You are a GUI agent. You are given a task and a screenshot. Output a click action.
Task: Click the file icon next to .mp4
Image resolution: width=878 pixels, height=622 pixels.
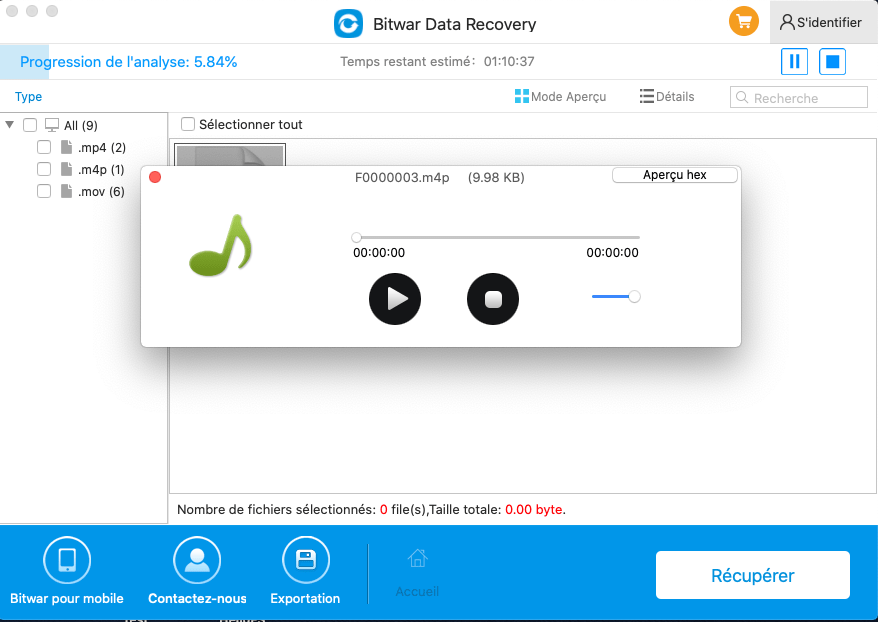pyautogui.click(x=66, y=147)
